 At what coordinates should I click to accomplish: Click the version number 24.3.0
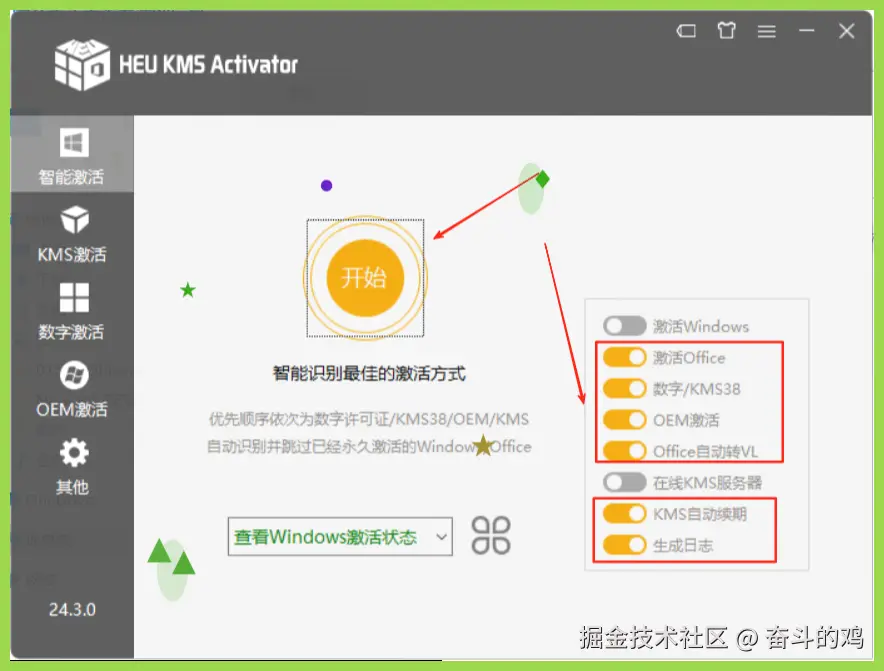72,610
